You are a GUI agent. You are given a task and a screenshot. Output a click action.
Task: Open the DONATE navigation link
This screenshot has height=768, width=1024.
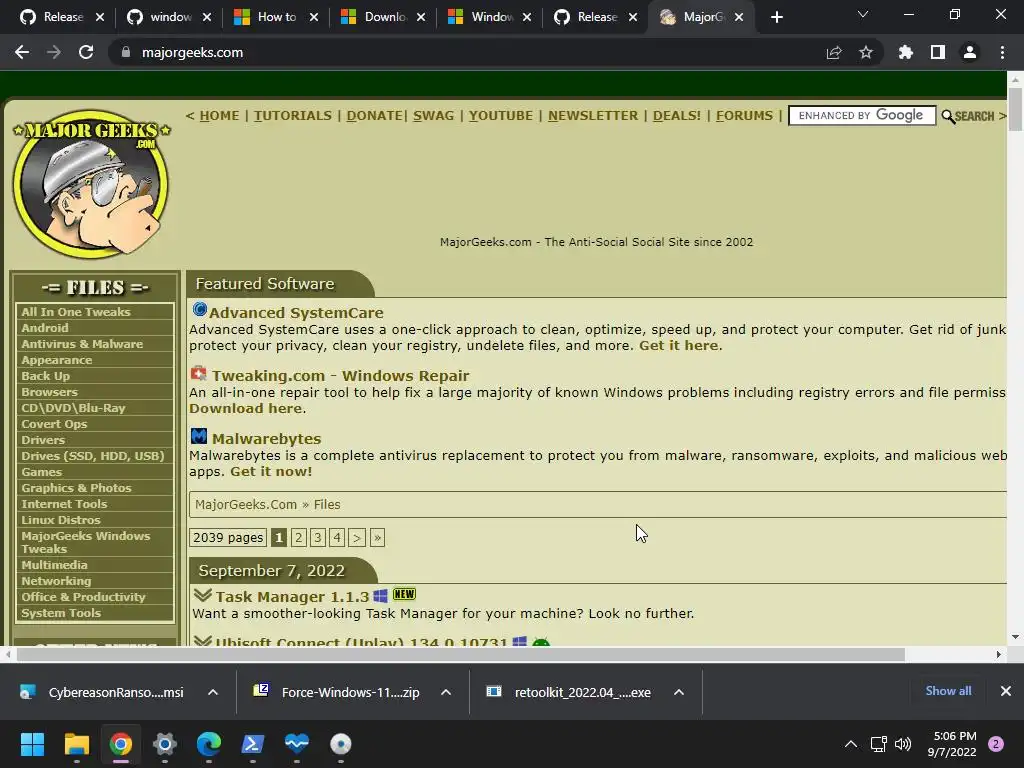pyautogui.click(x=375, y=116)
